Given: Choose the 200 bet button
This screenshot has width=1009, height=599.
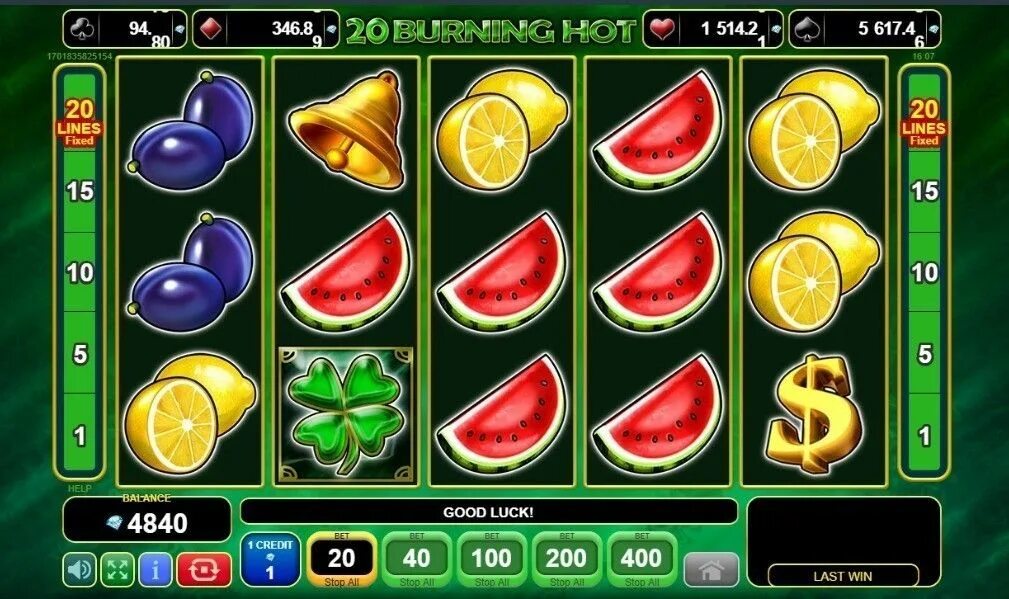Looking at the screenshot, I should point(566,559).
